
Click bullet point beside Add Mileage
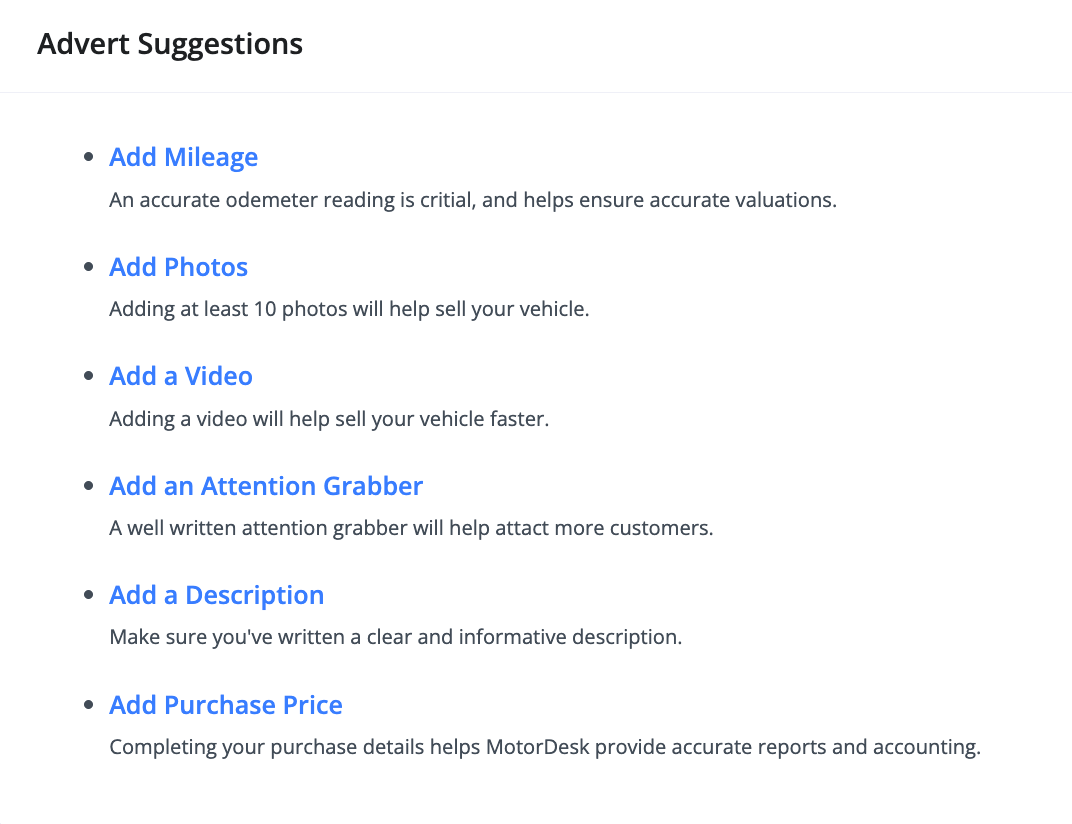88,157
